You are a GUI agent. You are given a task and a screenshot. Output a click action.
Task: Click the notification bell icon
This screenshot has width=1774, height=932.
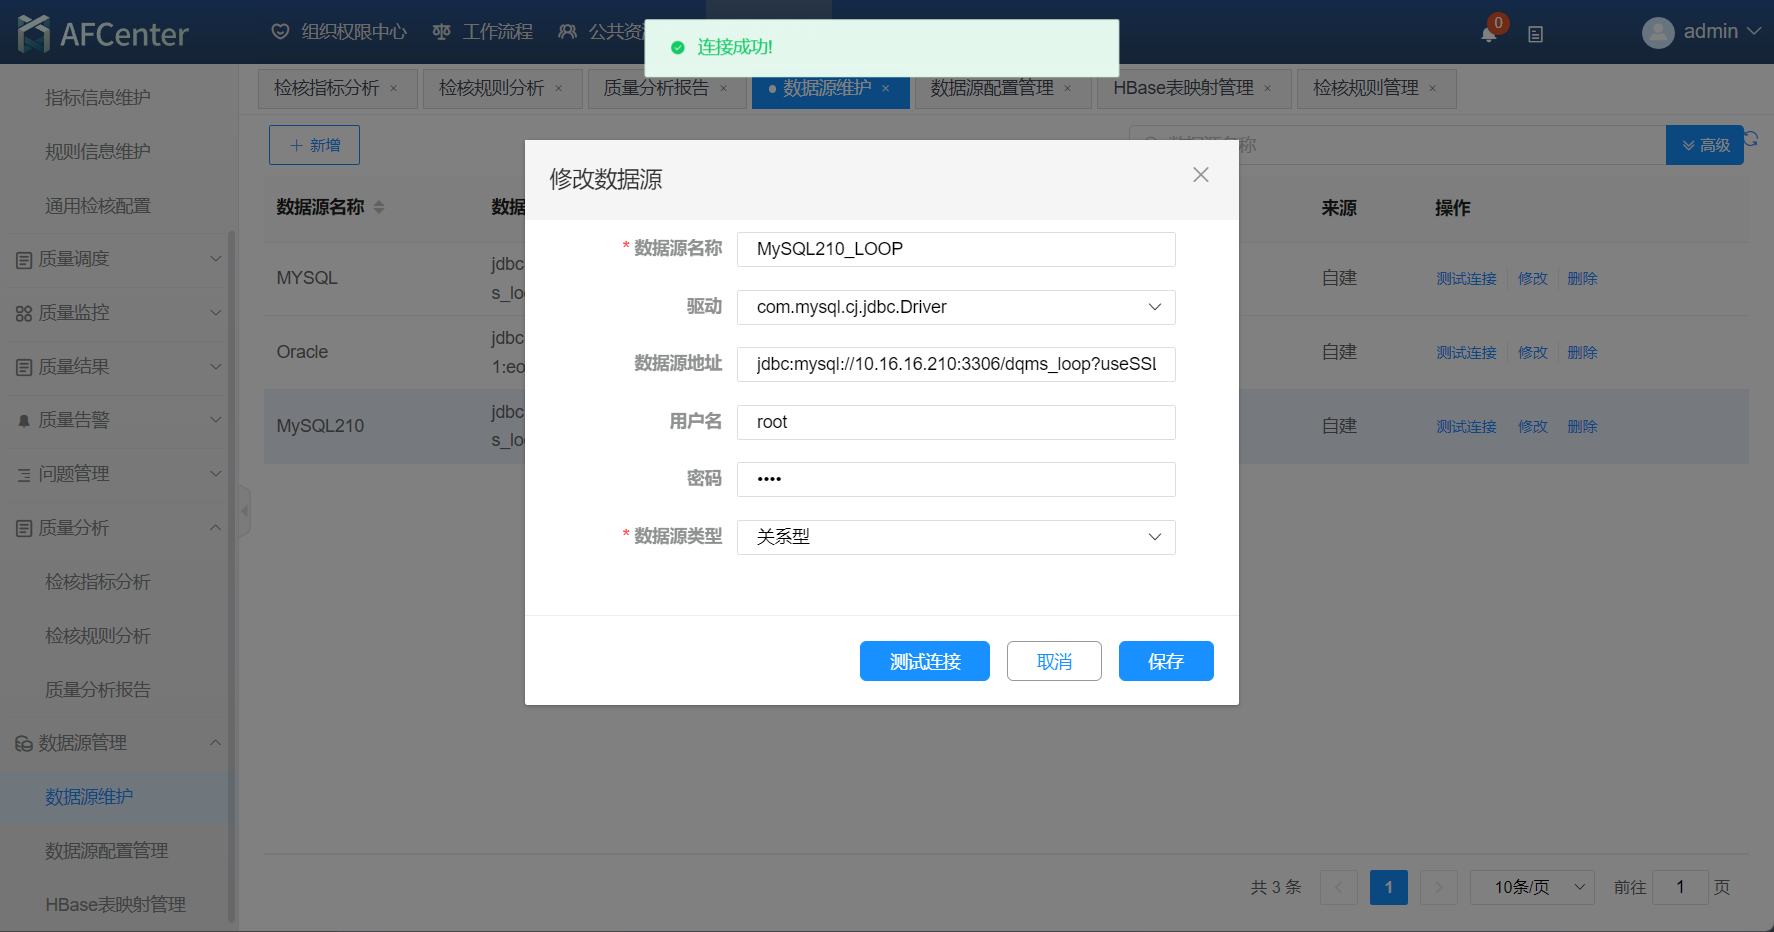click(1488, 34)
